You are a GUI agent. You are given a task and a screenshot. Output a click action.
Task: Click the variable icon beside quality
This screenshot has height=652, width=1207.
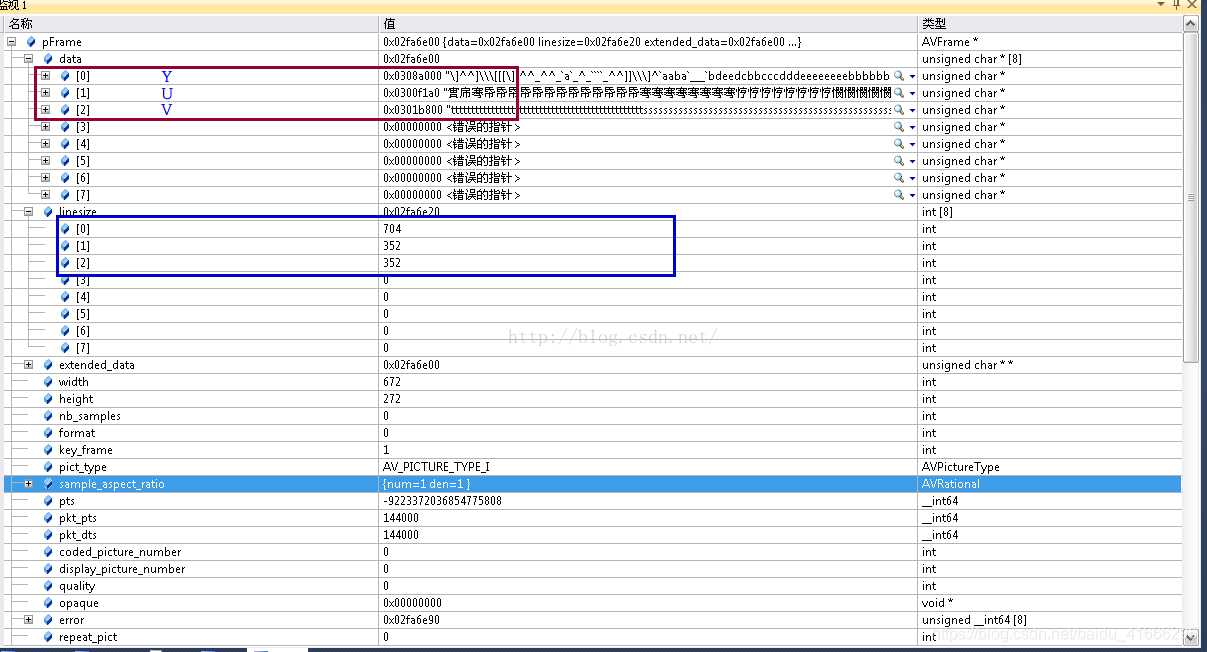pyautogui.click(x=48, y=586)
